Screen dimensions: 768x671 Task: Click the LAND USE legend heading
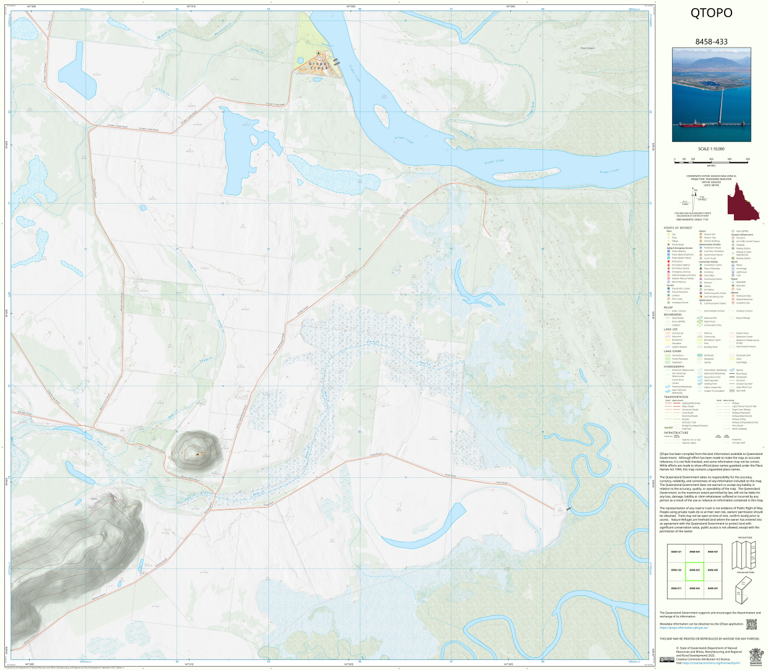[670, 329]
